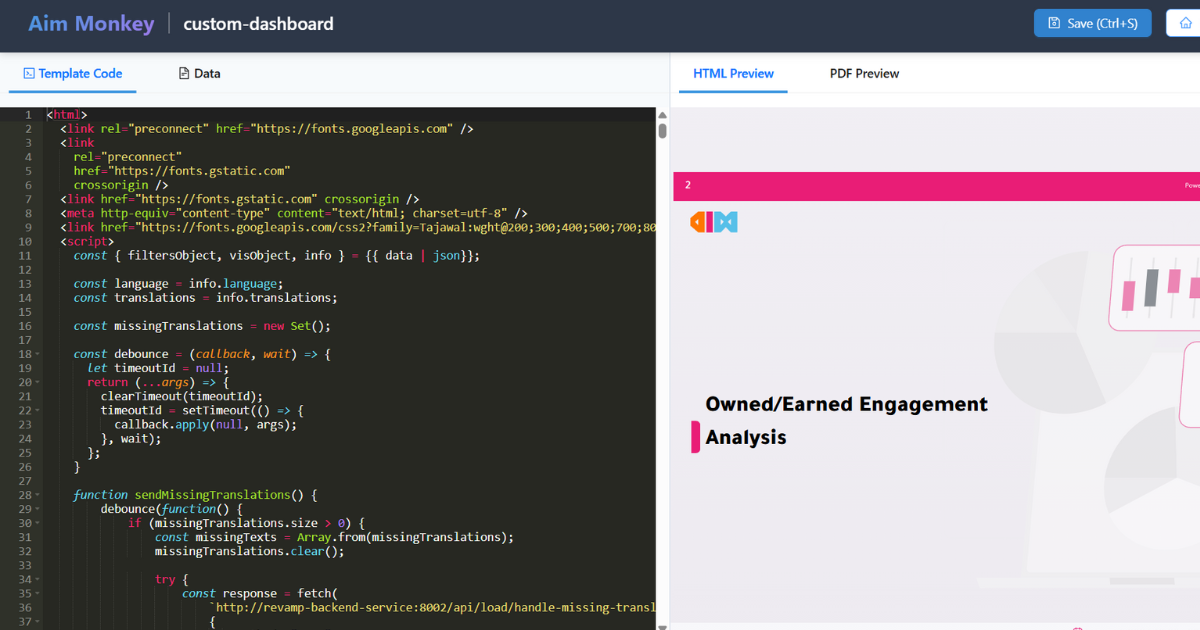Click the Aim Monkey brand logo
This screenshot has width=1200, height=630.
[91, 24]
